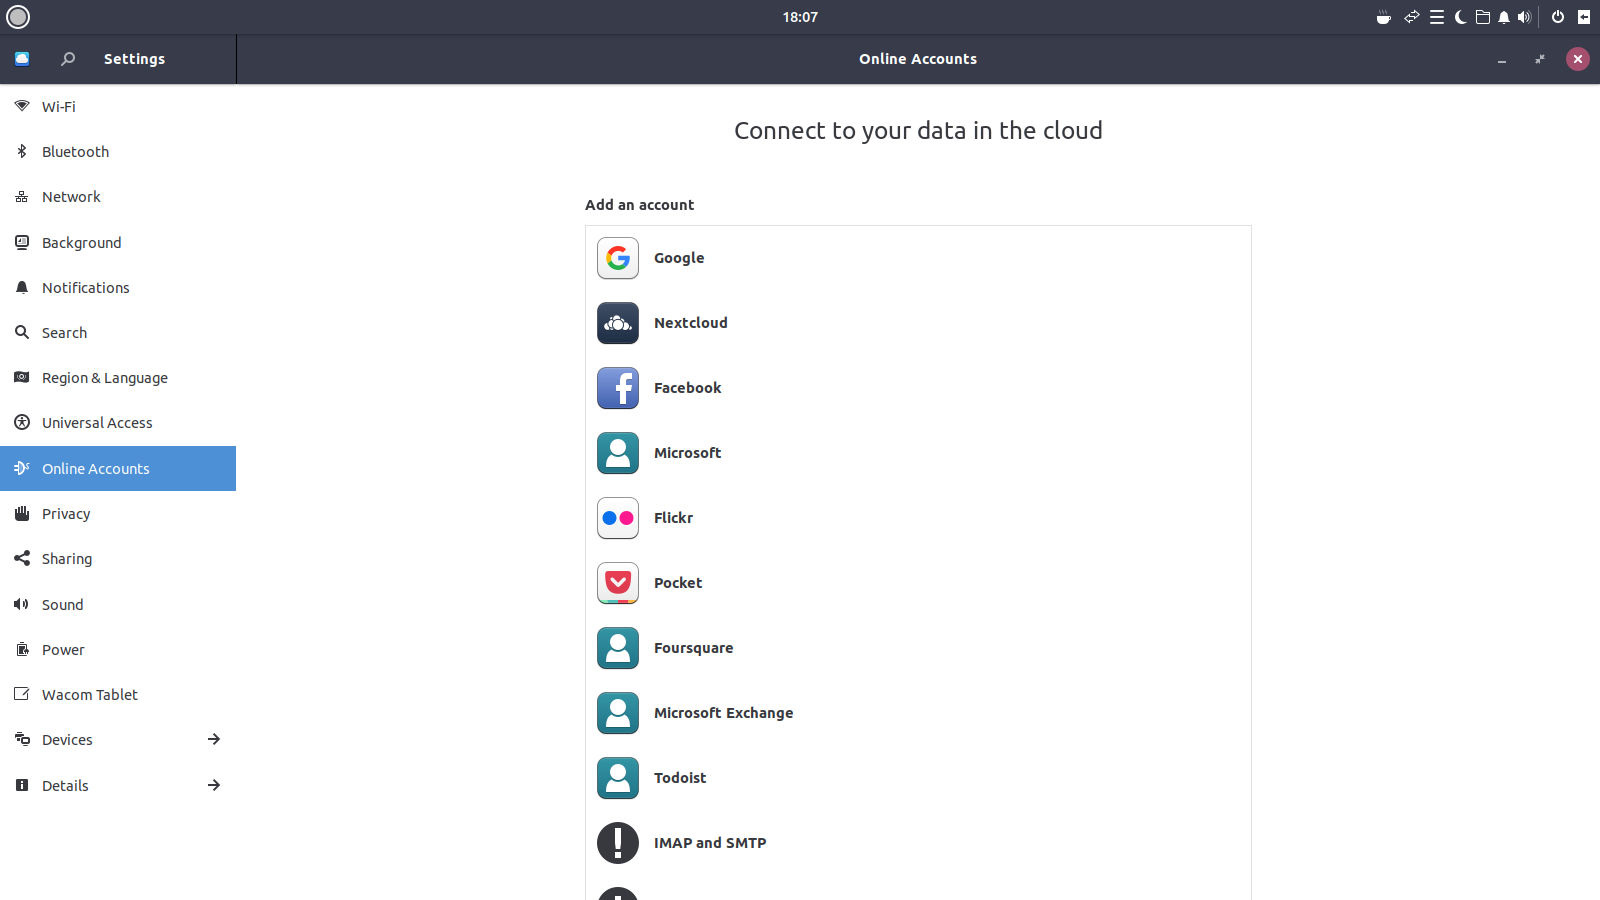Screen dimensions: 1600x900
Task: Open search in Settings sidebar header
Action: point(68,59)
